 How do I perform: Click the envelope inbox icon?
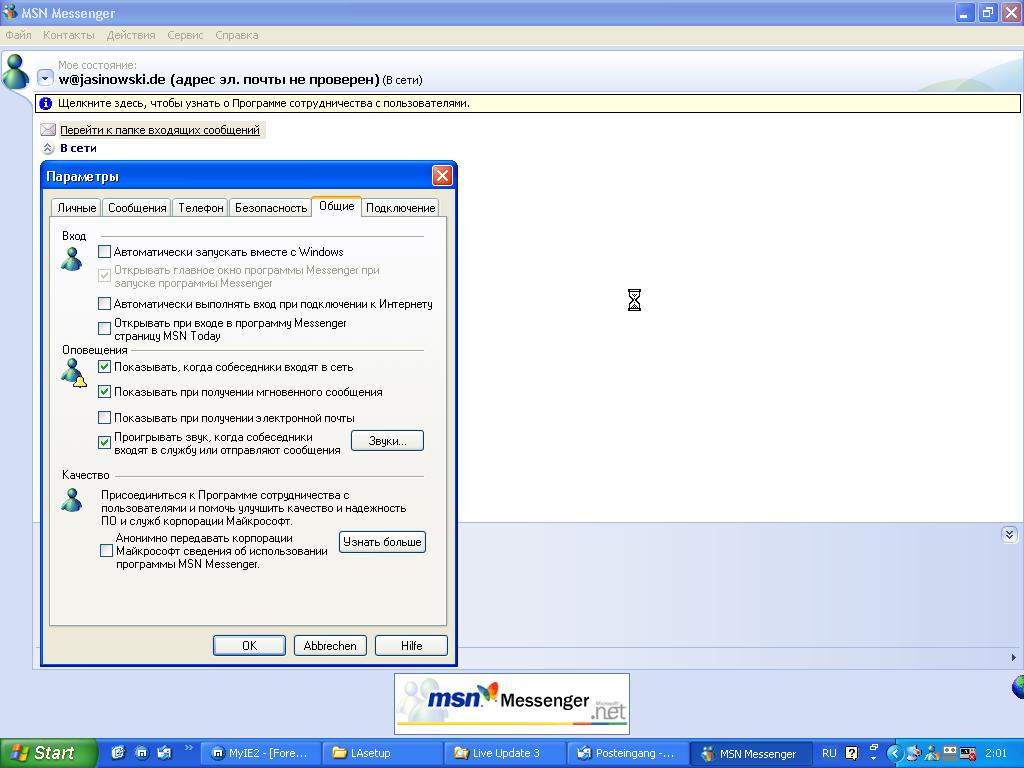[48, 129]
